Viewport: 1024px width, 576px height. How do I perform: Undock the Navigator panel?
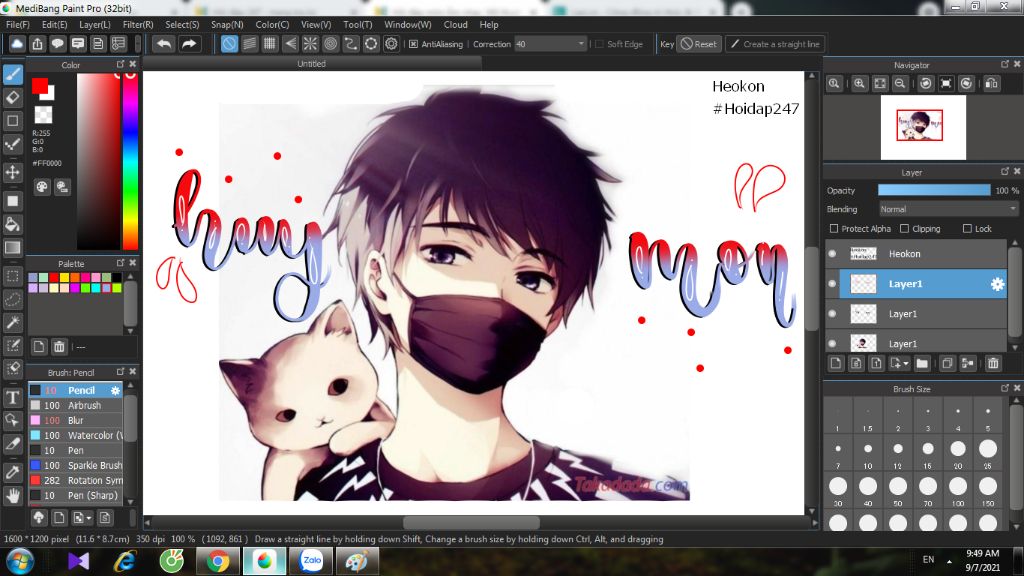point(1004,64)
